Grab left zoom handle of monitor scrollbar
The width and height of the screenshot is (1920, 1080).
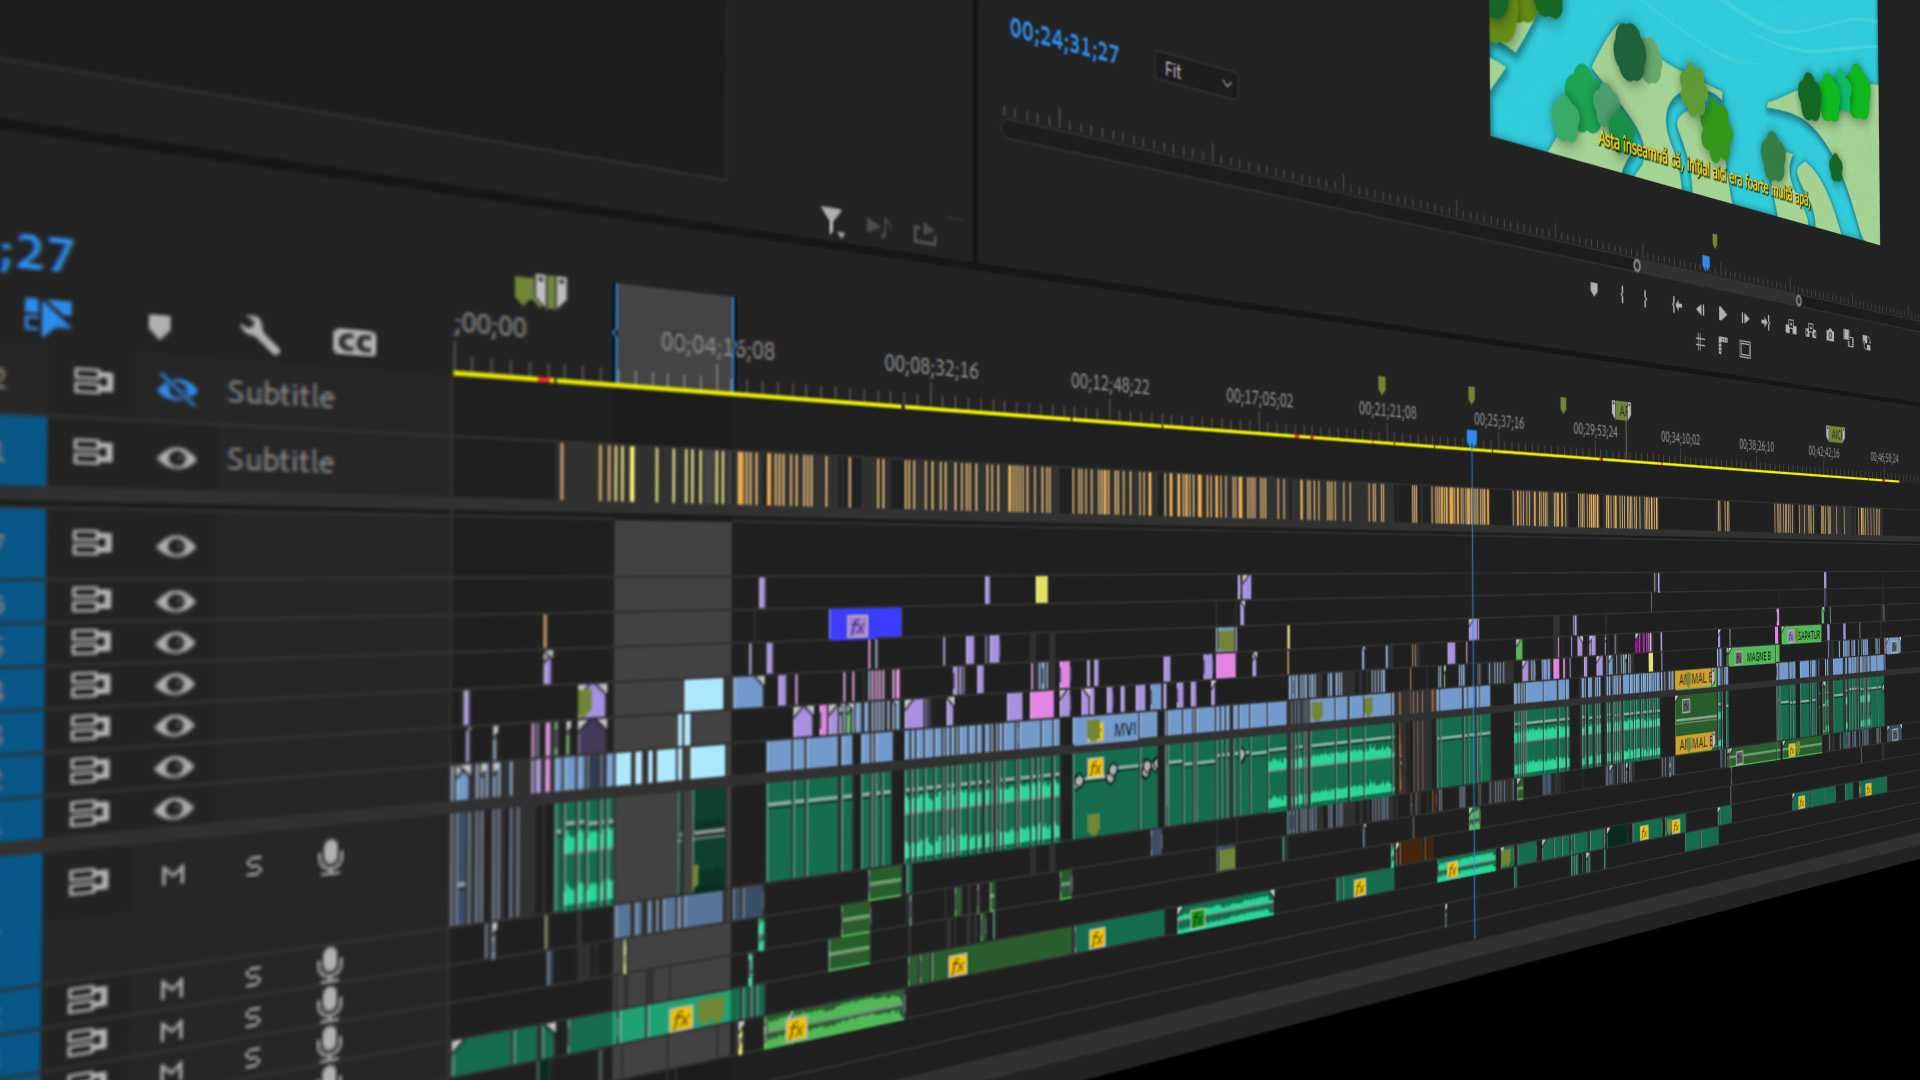click(1637, 266)
